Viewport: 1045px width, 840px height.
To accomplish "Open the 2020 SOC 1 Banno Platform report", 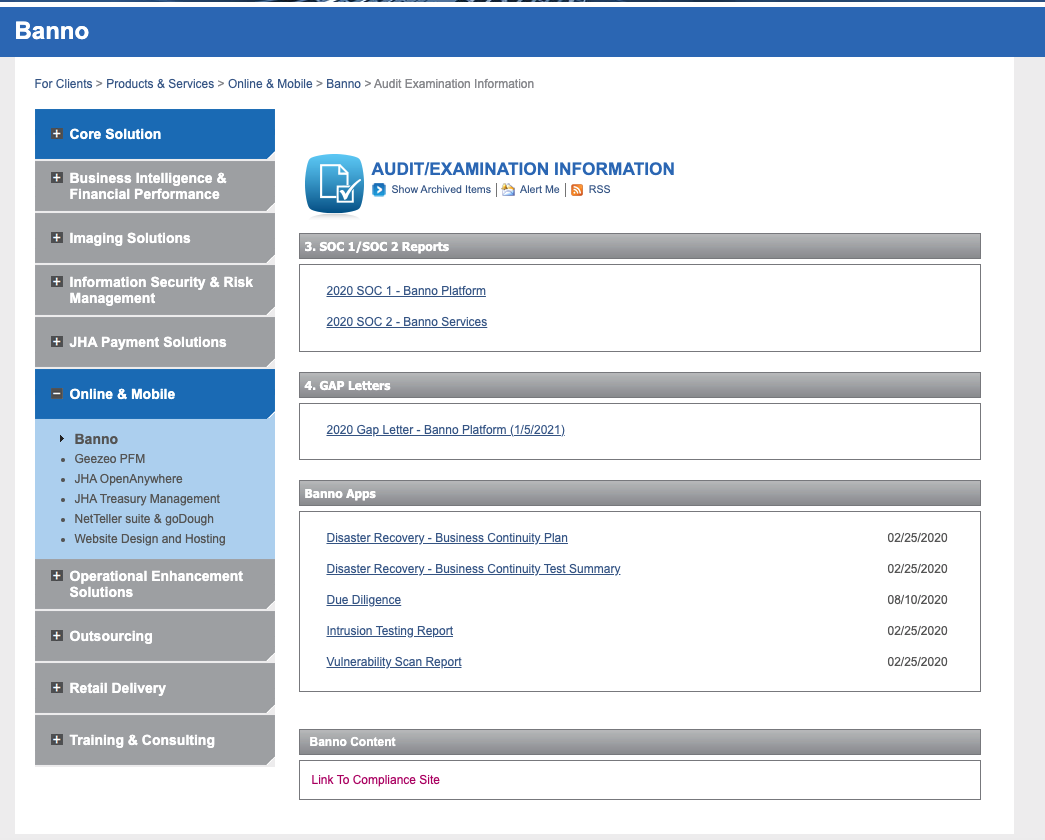I will (x=406, y=291).
